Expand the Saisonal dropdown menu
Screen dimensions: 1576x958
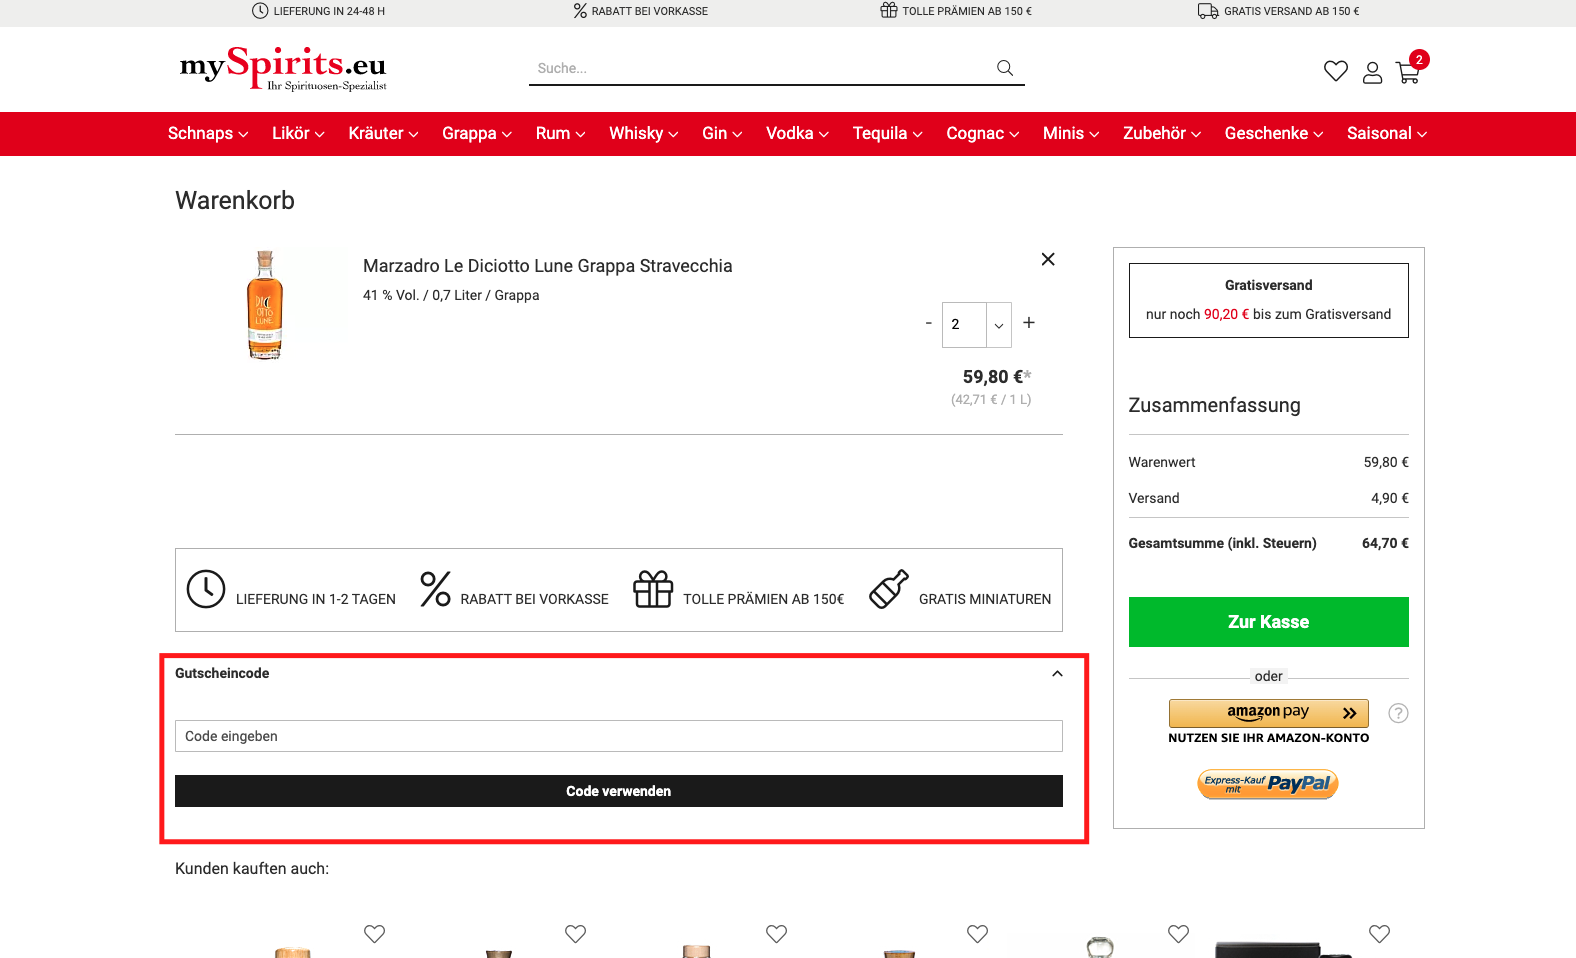(1387, 134)
